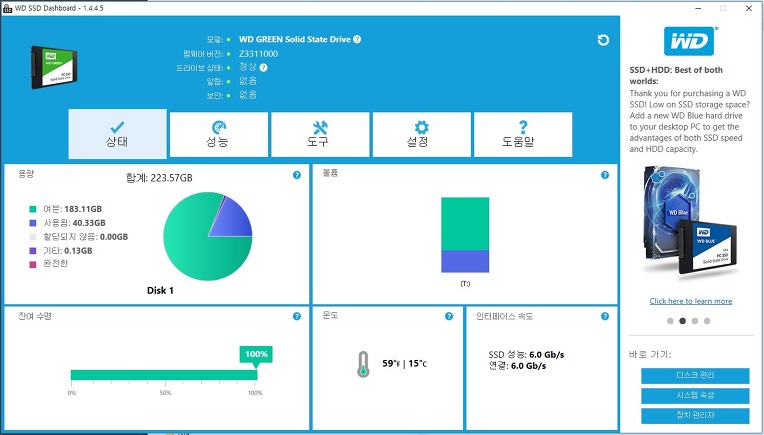Click help icon in the 용량 capacity panel

(297, 175)
